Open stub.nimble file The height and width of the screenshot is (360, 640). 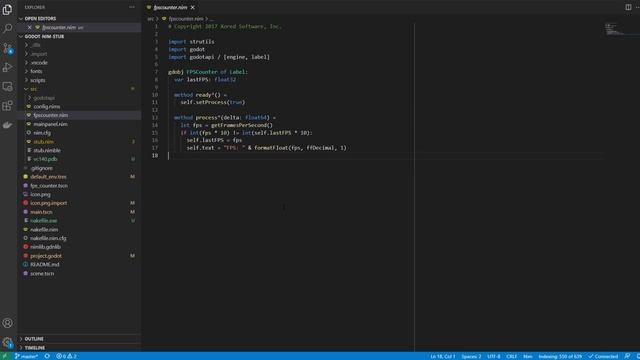[x=47, y=150]
